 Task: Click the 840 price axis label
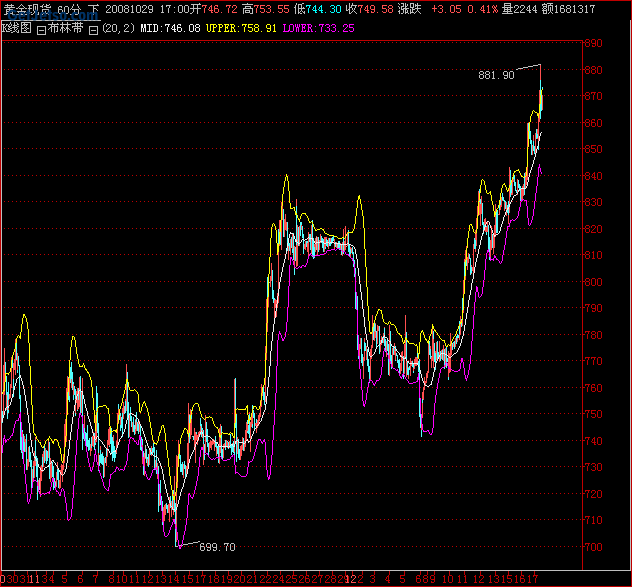coord(594,176)
